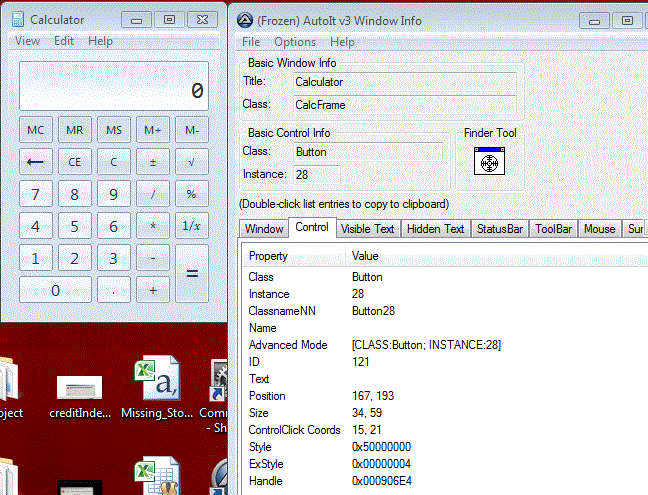
Task: Open the Help menu in AutoIt Window Info
Action: 342,42
